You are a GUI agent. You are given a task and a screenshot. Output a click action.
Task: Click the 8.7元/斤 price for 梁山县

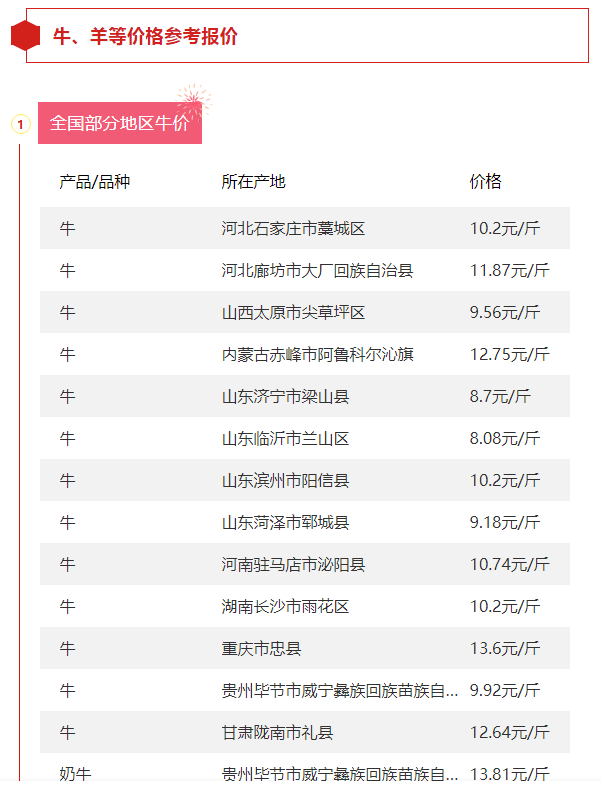click(500, 397)
